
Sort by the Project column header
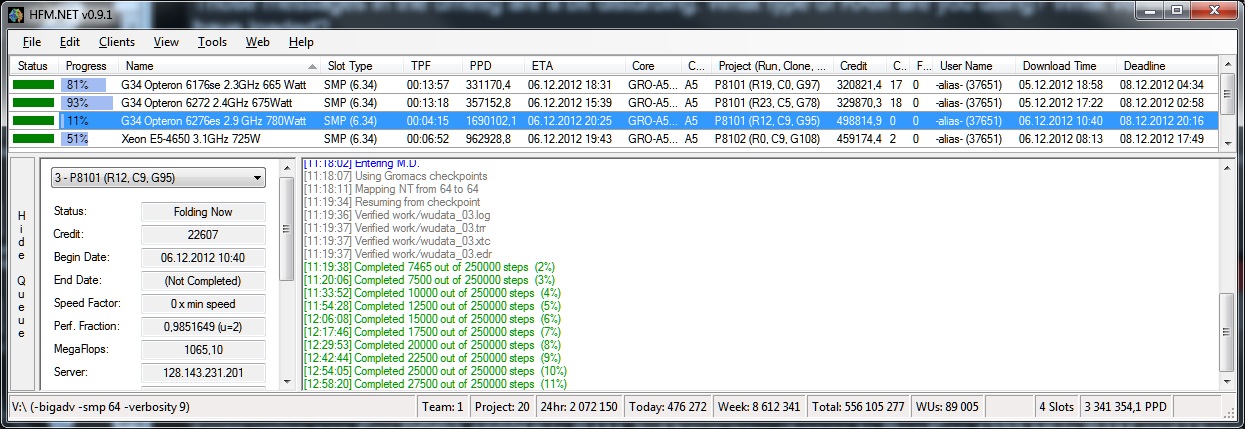point(772,66)
